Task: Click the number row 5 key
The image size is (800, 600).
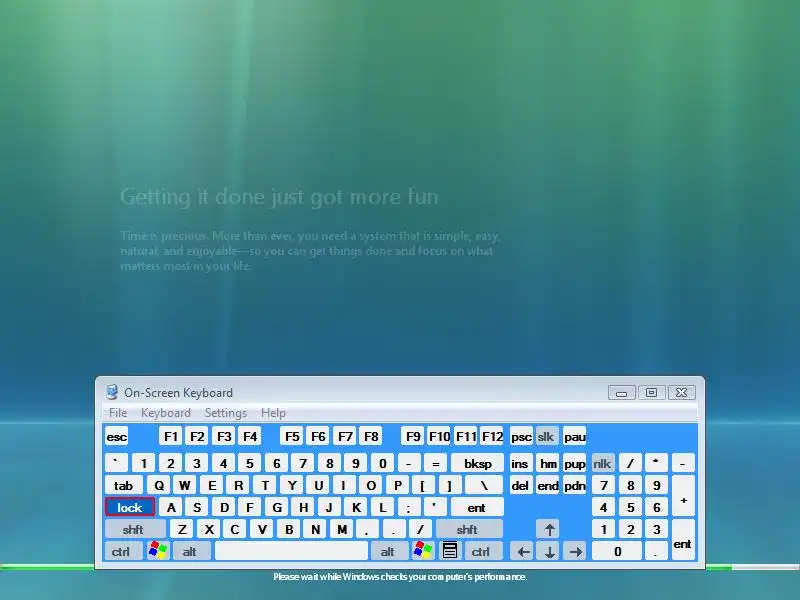Action: 249,463
